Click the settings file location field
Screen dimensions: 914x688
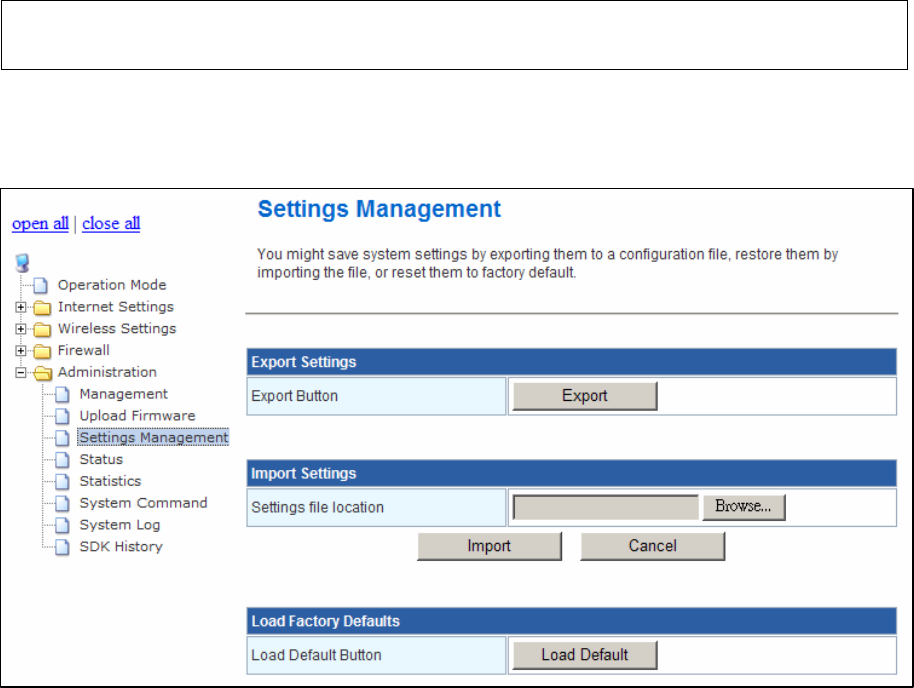pyautogui.click(x=606, y=507)
